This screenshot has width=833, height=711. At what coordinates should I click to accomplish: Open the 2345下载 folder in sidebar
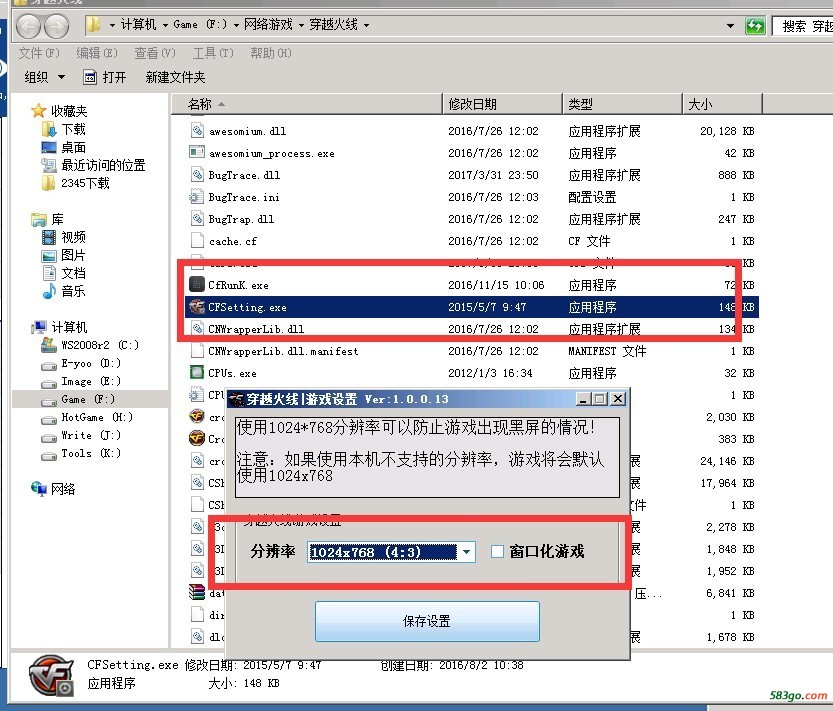point(85,183)
